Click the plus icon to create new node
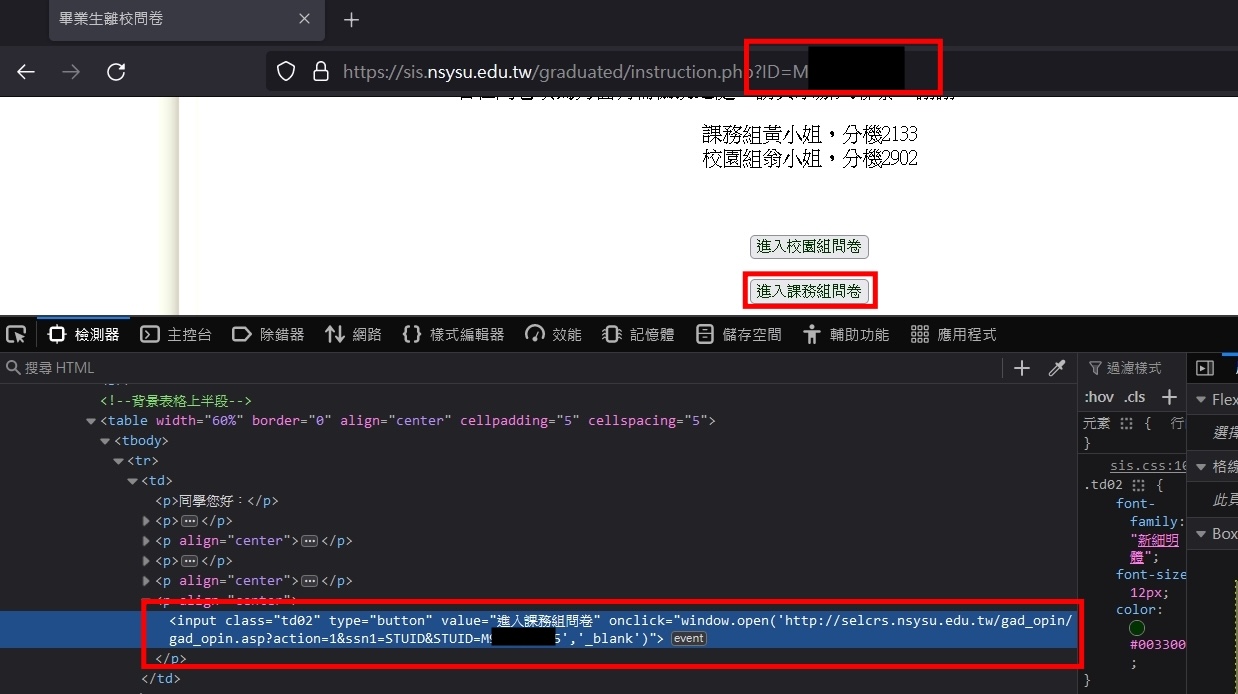Viewport: 1238px width, 694px height. pyautogui.click(x=1021, y=368)
